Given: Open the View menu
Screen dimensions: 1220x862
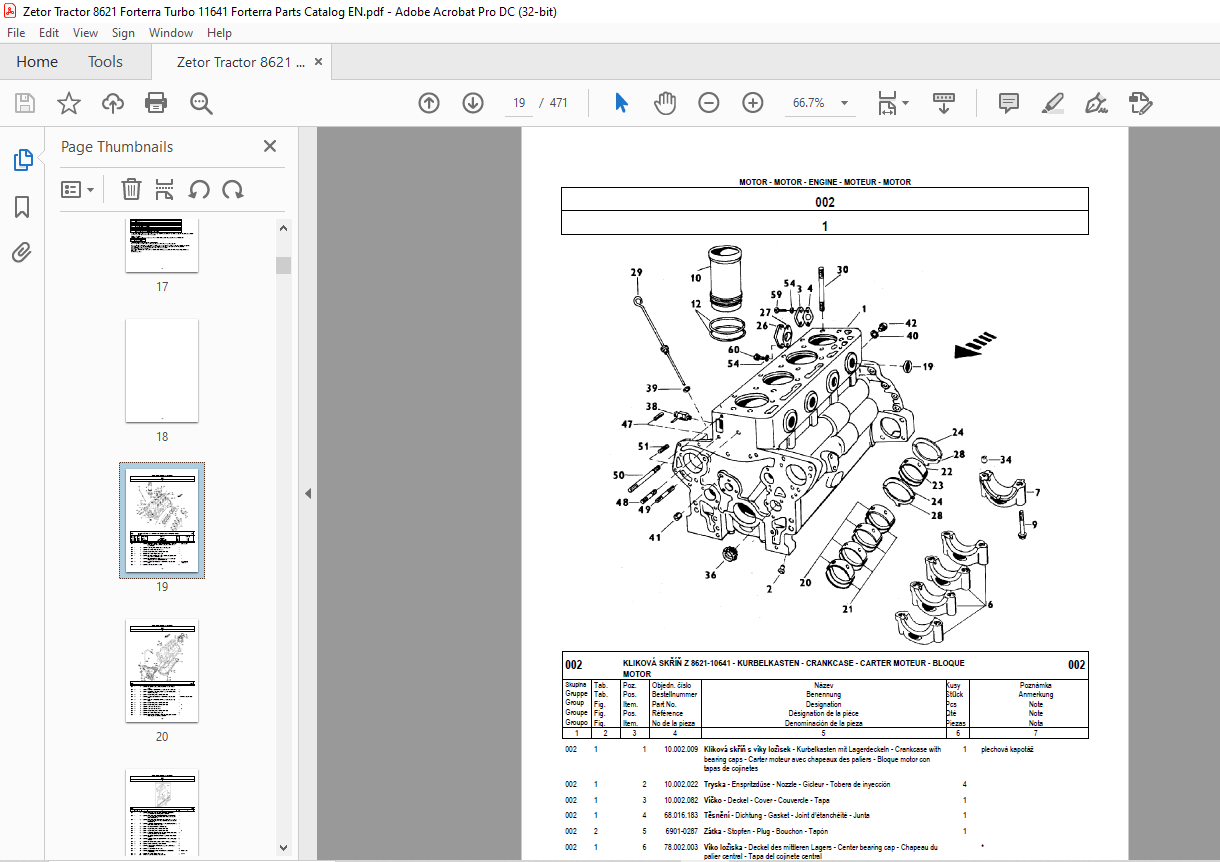Looking at the screenshot, I should point(86,33).
